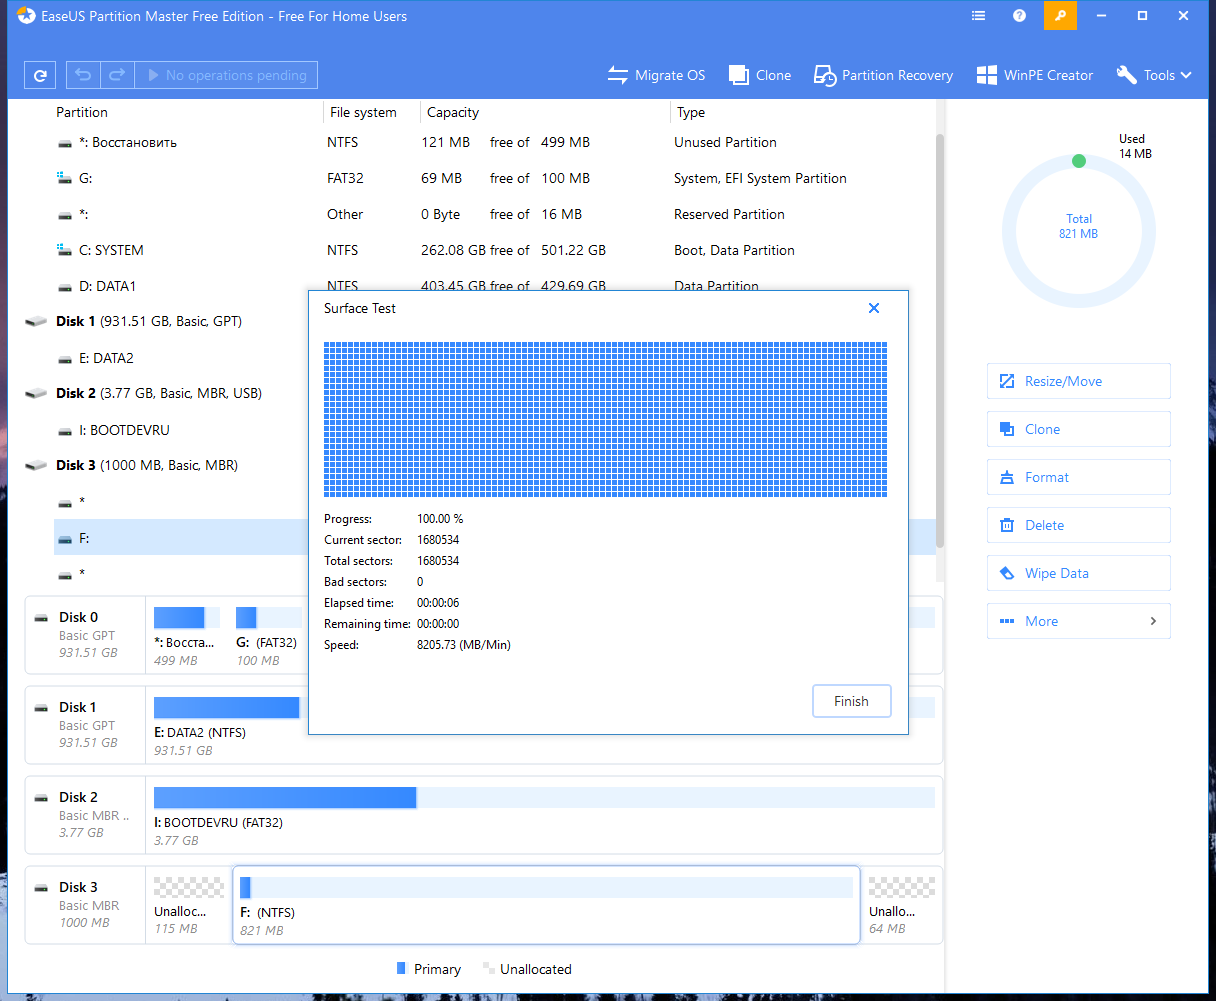Screen dimensions: 1216x1001
Task: Select the Migrate OS tool
Action: (x=656, y=75)
